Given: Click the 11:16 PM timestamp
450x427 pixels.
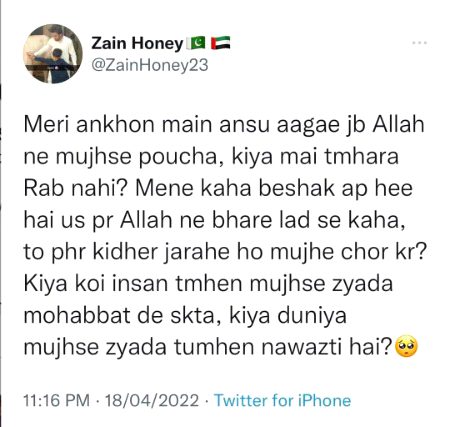Looking at the screenshot, I should 56,400.
